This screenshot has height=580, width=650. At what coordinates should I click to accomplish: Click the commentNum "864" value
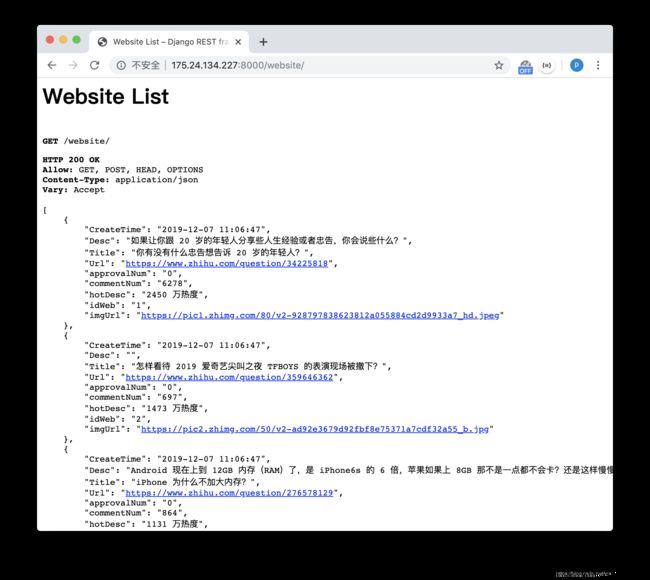pyautogui.click(x=170, y=513)
